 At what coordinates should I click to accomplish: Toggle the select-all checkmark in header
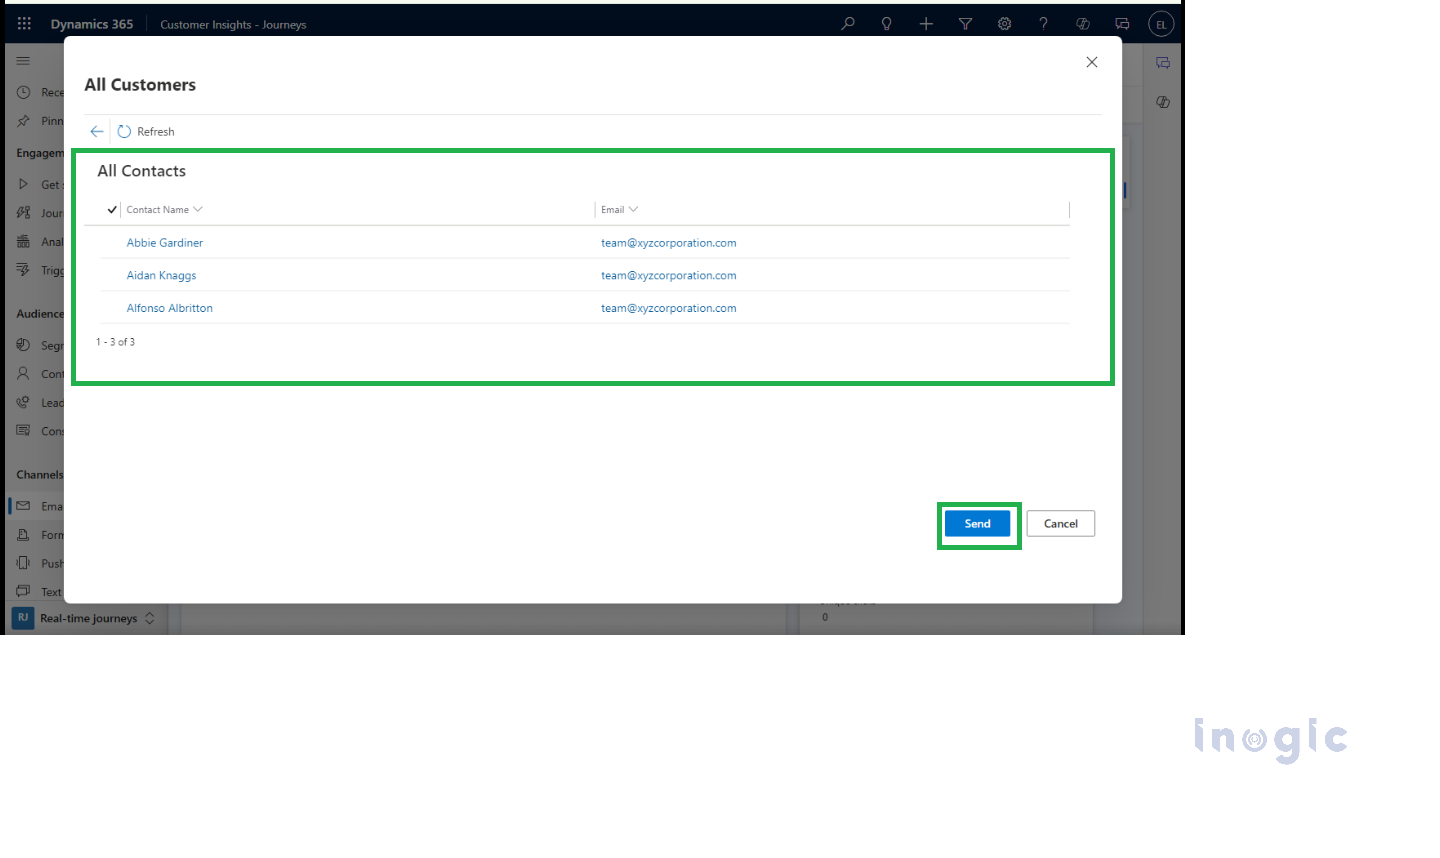click(x=112, y=210)
